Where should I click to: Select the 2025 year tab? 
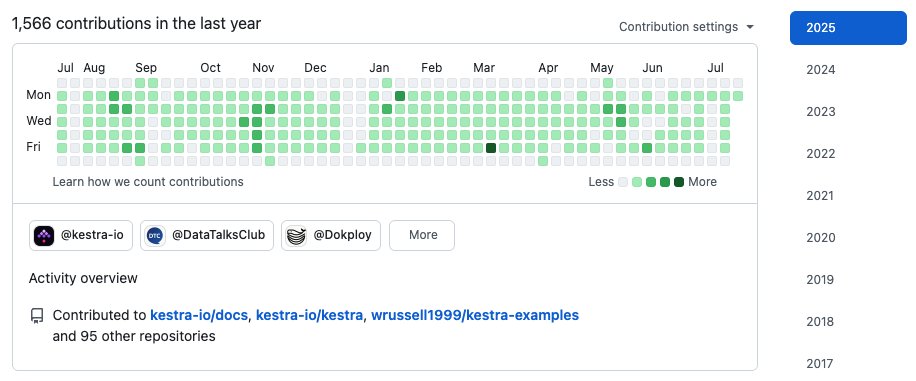[x=848, y=28]
